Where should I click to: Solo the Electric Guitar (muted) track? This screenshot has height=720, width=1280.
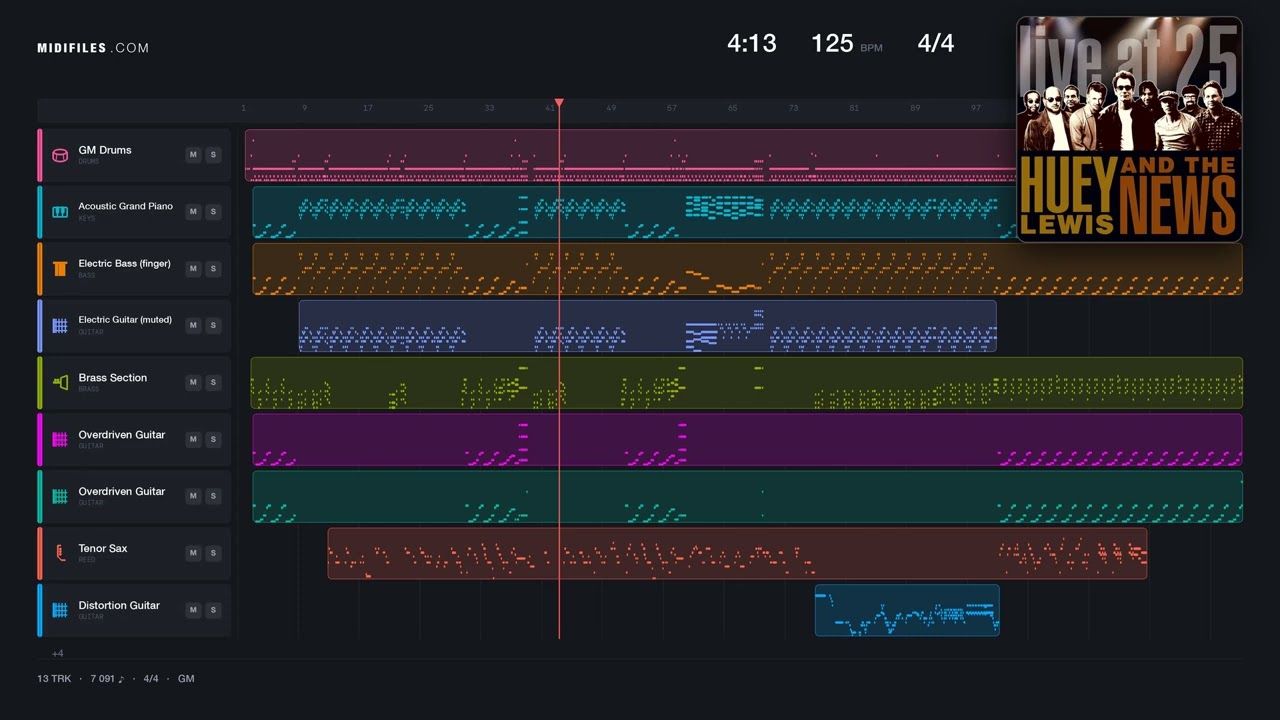point(213,326)
